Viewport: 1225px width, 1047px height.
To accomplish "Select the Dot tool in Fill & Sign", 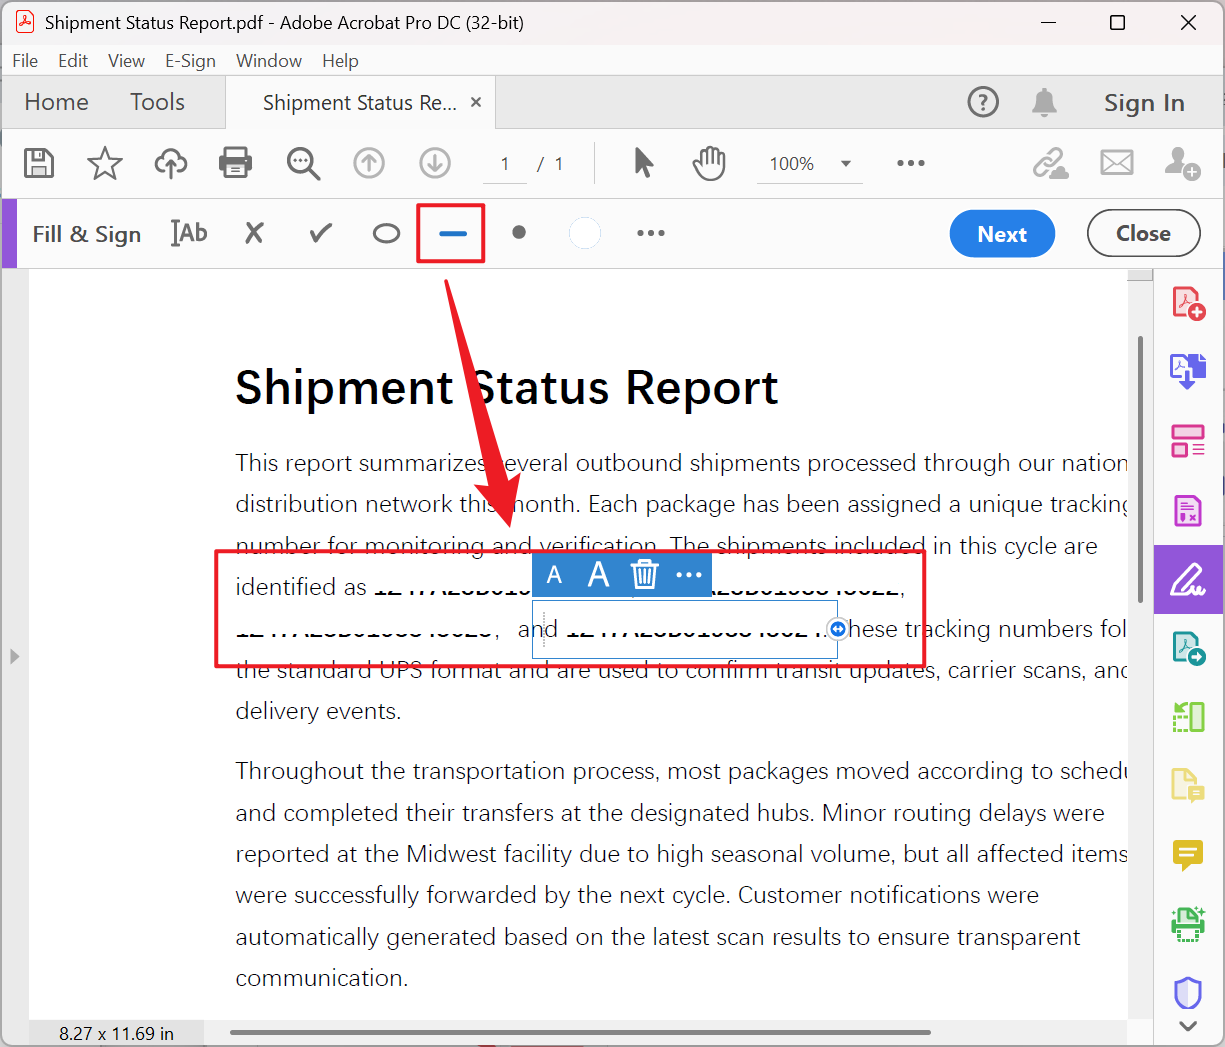I will point(518,233).
